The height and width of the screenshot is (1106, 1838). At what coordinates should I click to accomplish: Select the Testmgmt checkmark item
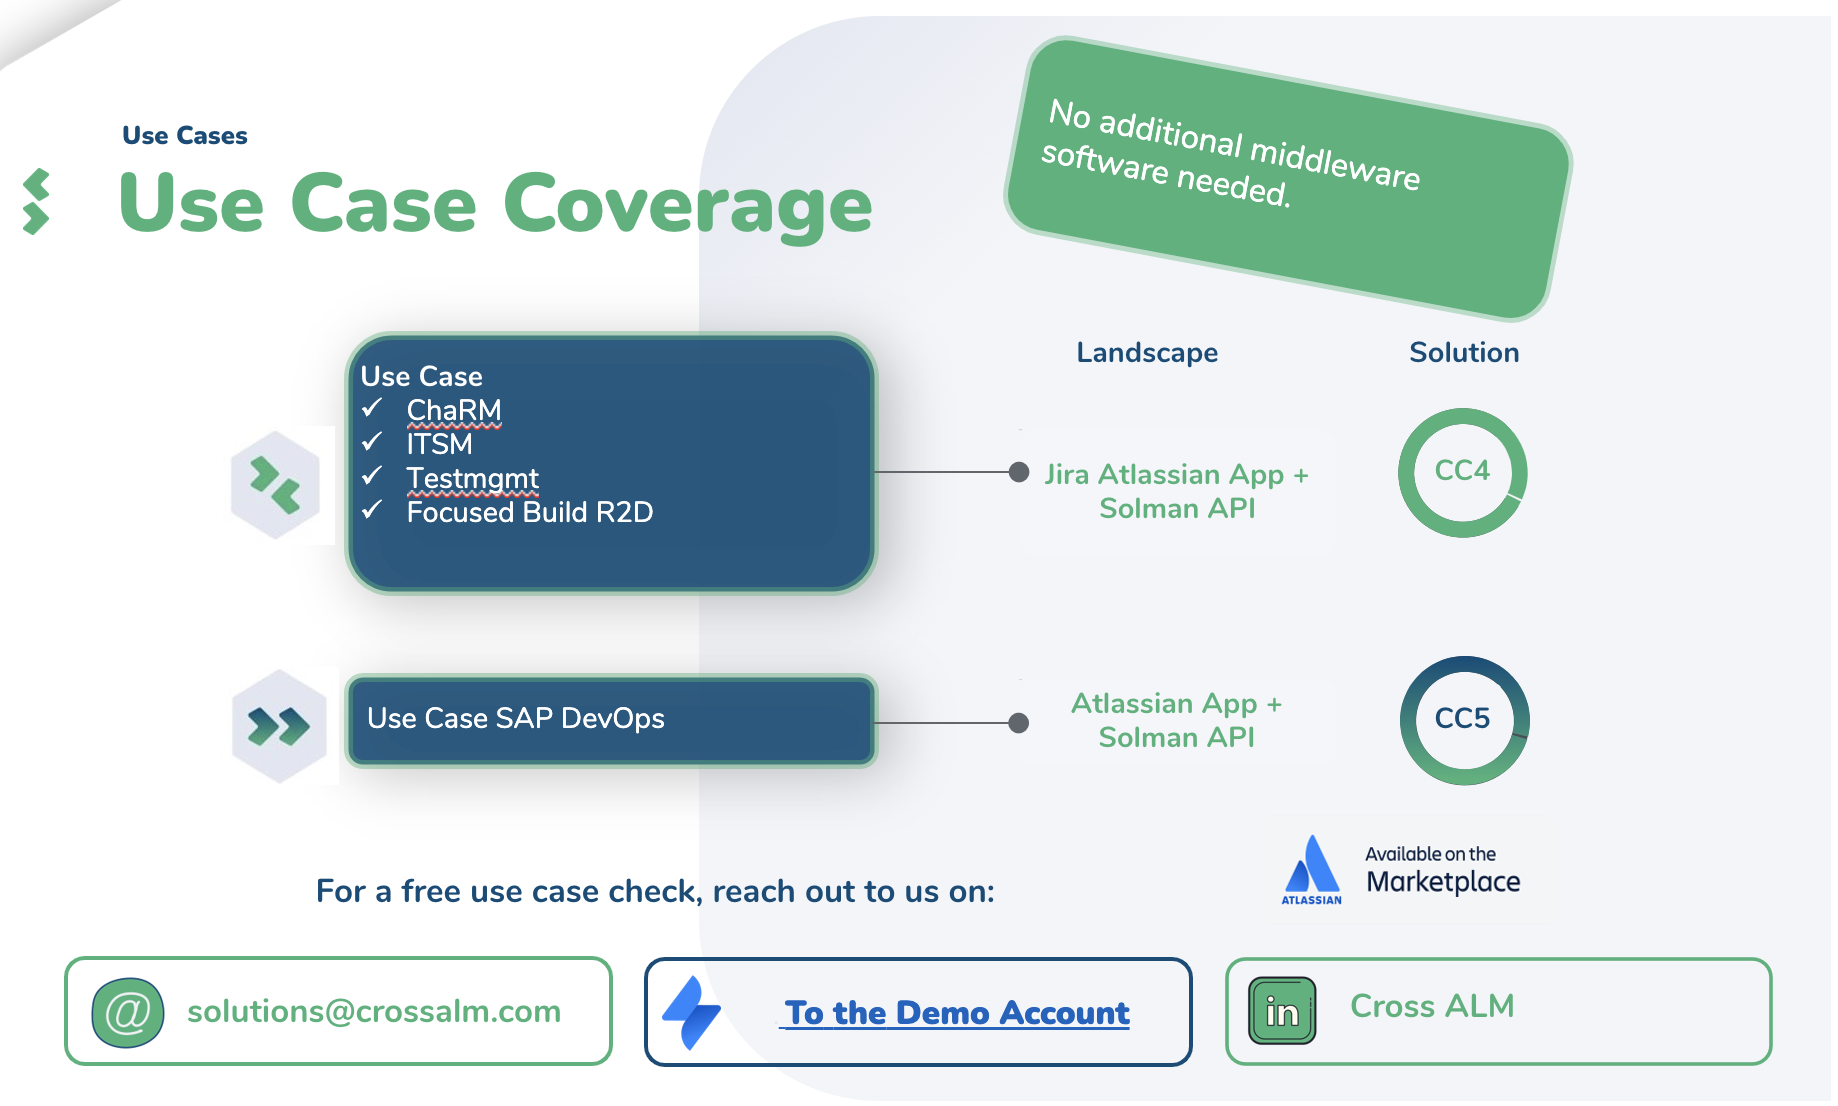(372, 478)
